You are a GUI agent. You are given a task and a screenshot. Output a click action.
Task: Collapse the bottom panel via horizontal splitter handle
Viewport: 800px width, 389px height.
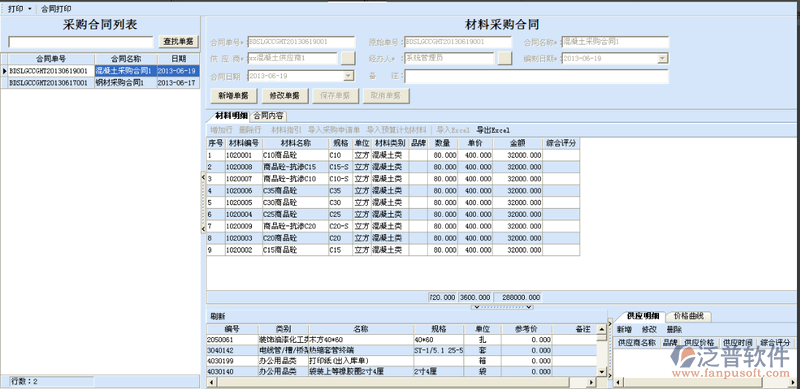[502, 307]
